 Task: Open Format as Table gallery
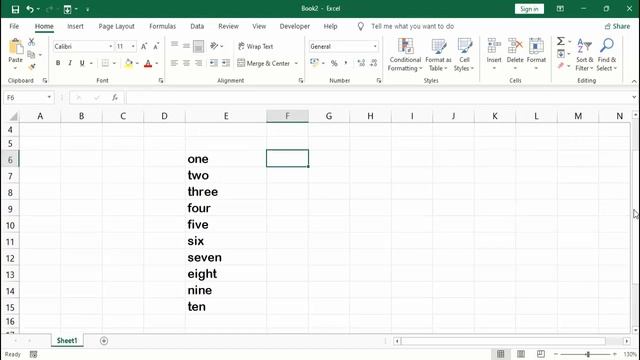[438, 55]
